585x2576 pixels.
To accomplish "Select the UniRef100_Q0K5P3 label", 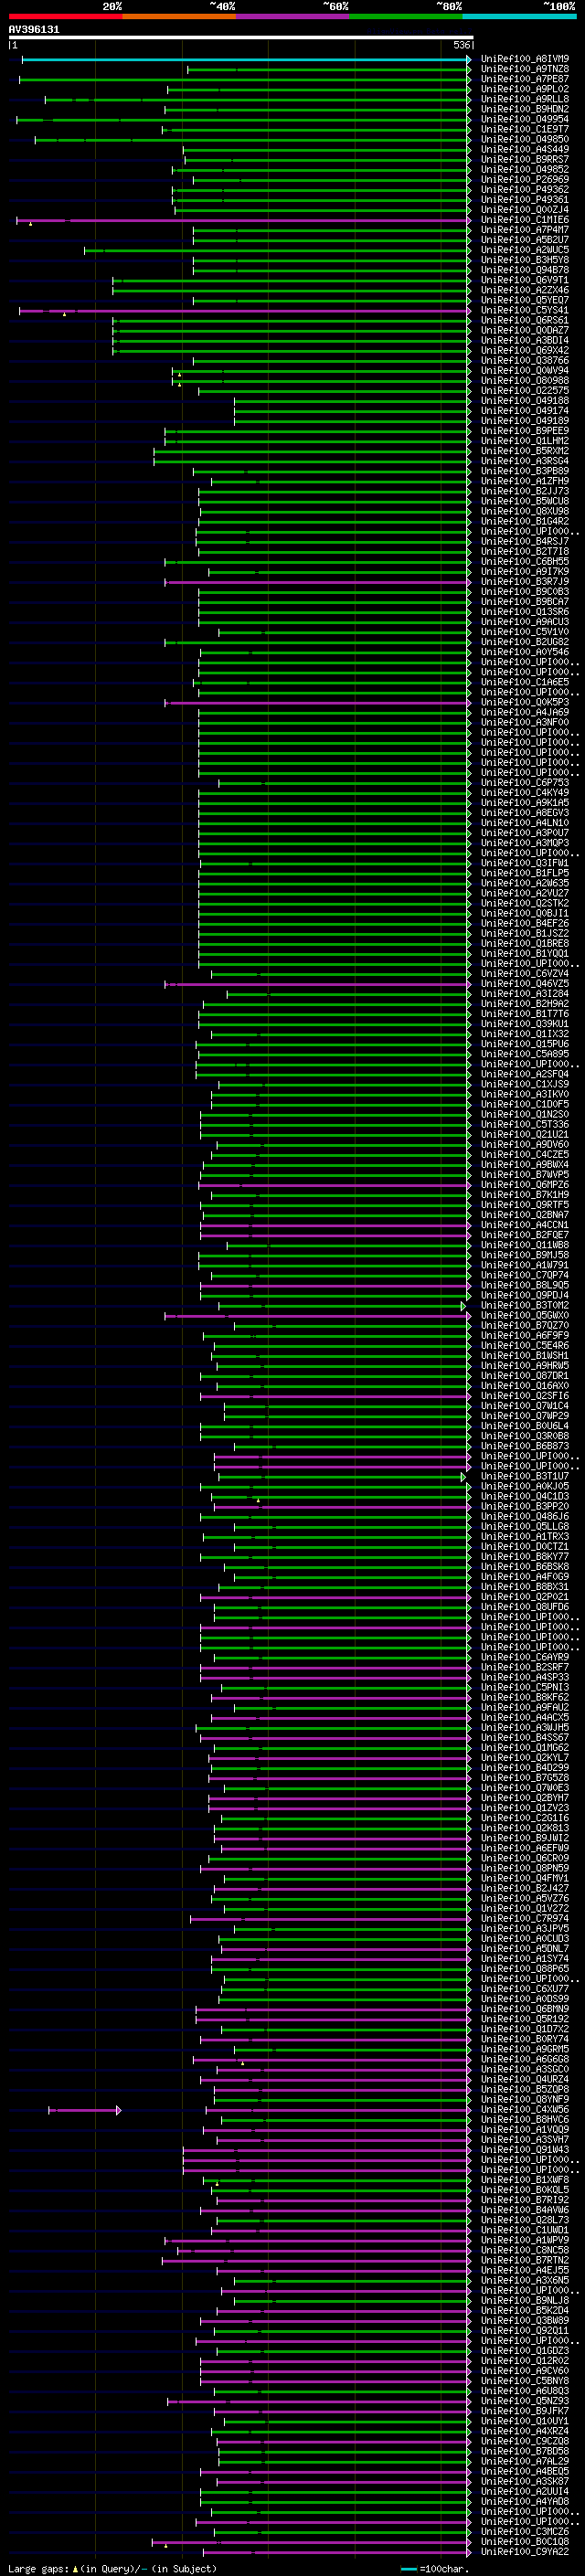I will coord(524,703).
